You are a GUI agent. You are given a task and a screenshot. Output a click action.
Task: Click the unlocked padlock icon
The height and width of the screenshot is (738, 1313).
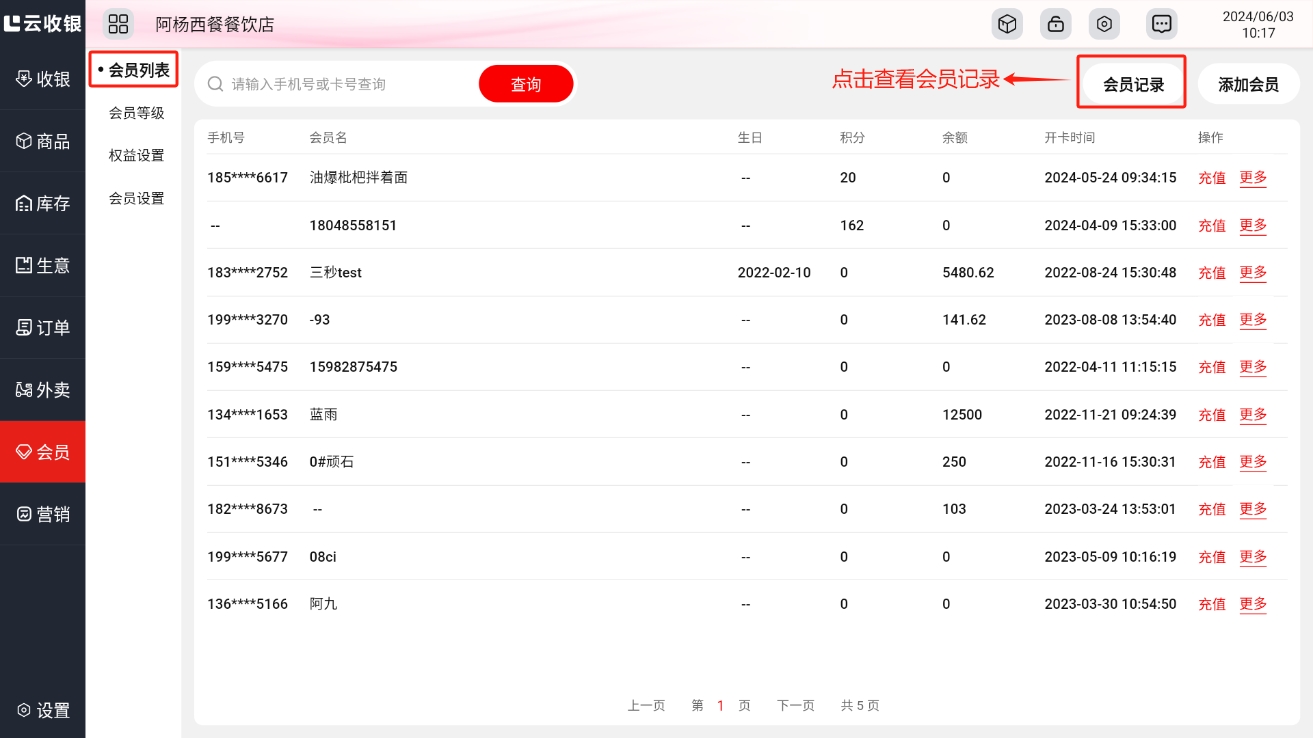pyautogui.click(x=1055, y=24)
